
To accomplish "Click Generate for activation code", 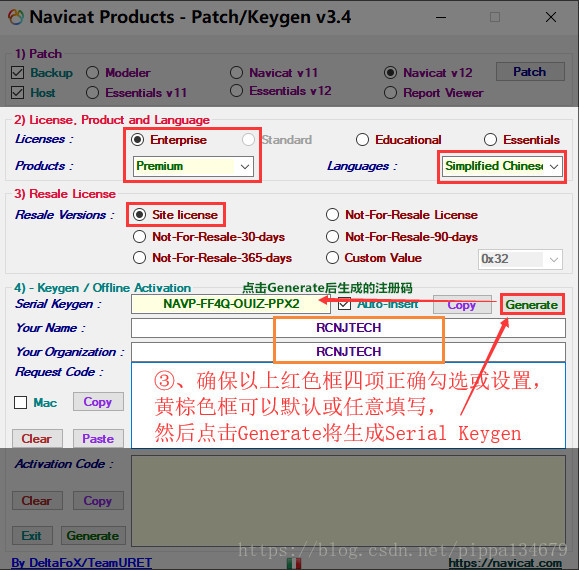I will click(93, 536).
